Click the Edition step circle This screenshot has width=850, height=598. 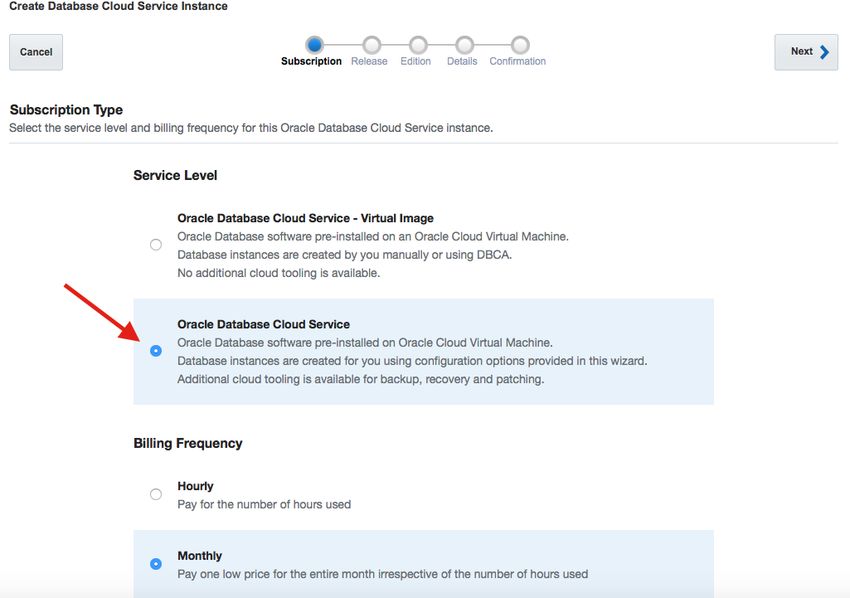pos(418,44)
